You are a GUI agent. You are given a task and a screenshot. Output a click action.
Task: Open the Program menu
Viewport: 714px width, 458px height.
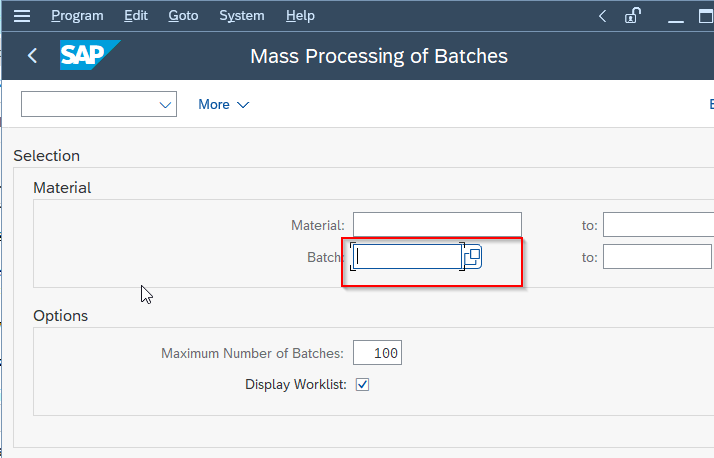77,15
